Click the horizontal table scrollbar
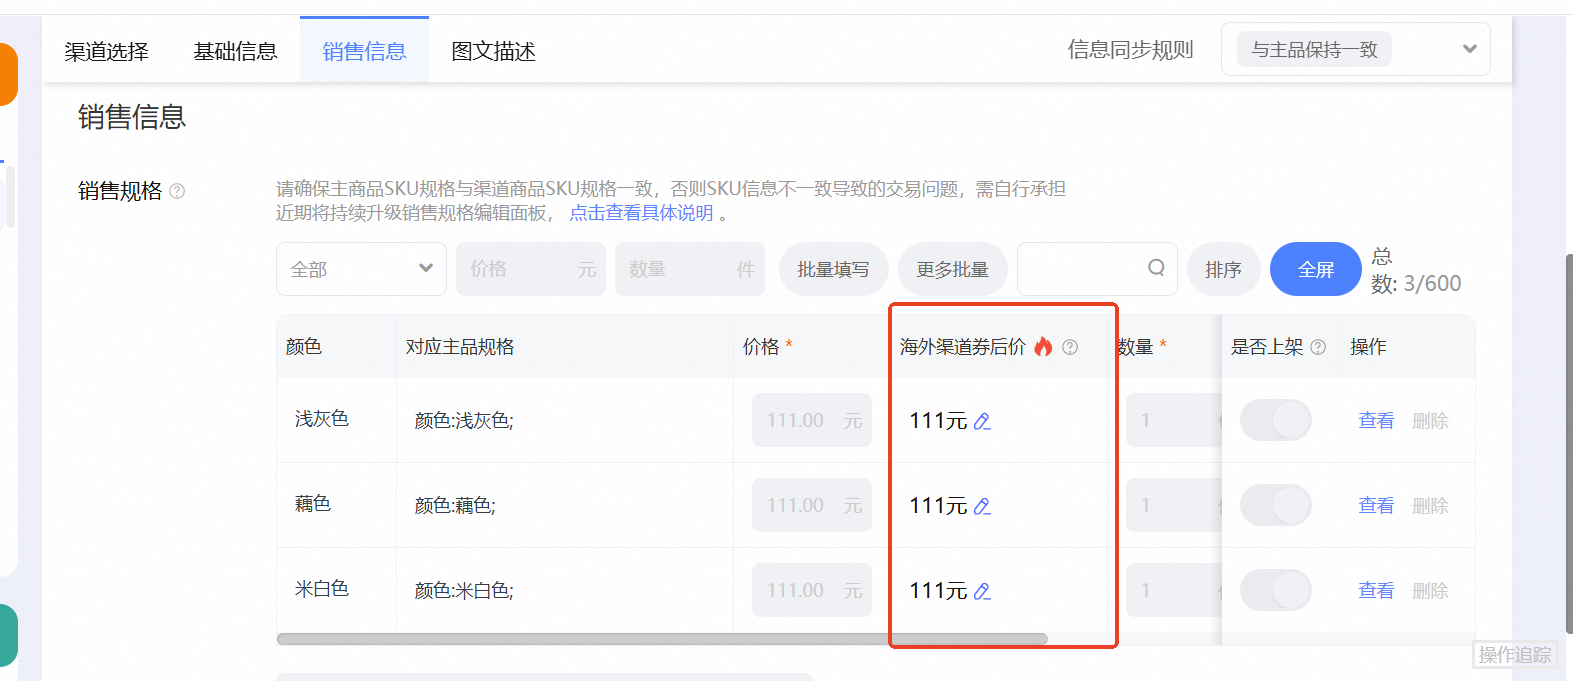Viewport: 1573px width, 681px height. click(662, 639)
